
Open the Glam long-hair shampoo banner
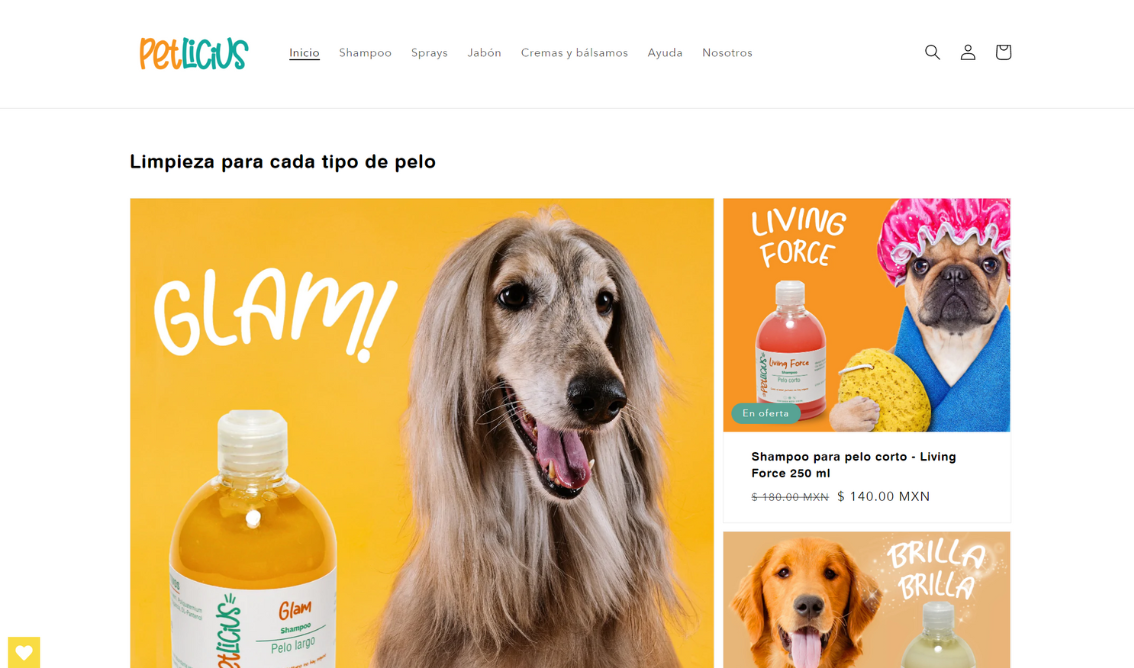pyautogui.click(x=422, y=433)
